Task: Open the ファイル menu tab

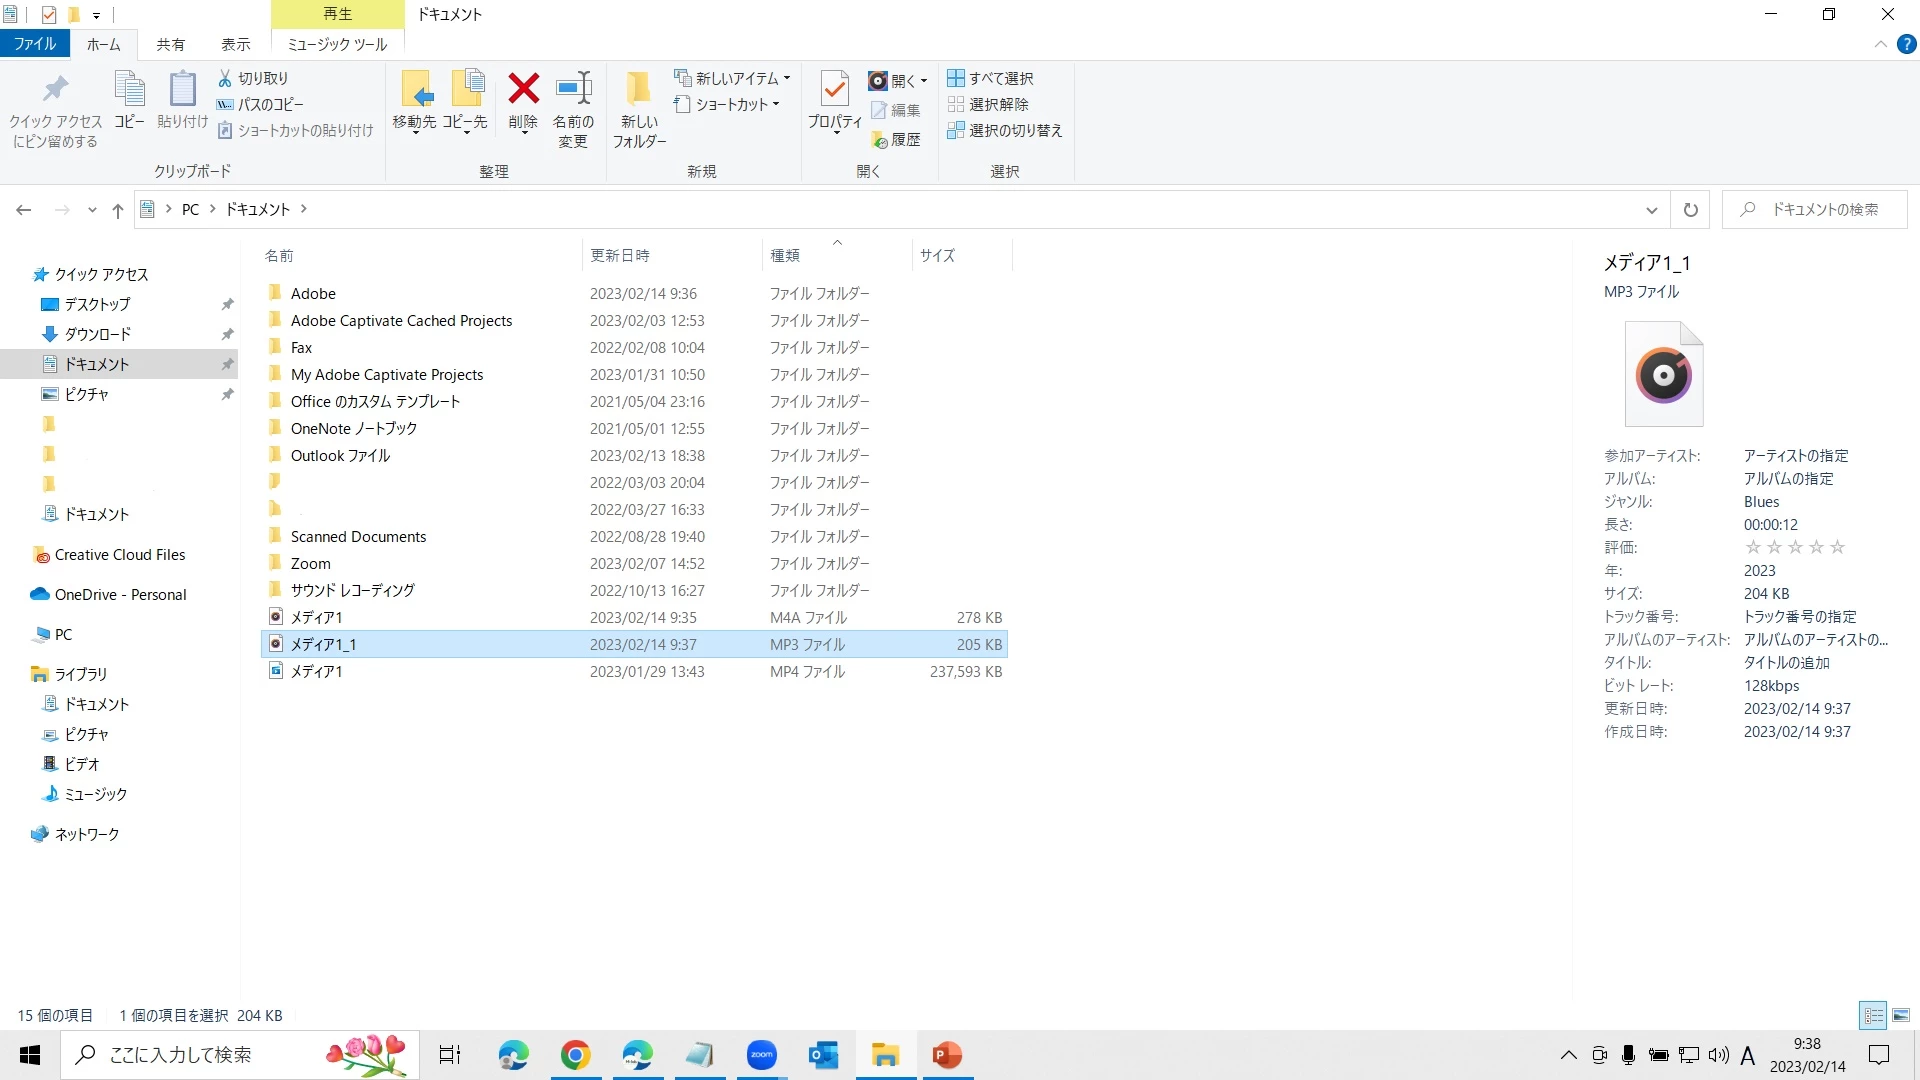Action: pos(35,44)
